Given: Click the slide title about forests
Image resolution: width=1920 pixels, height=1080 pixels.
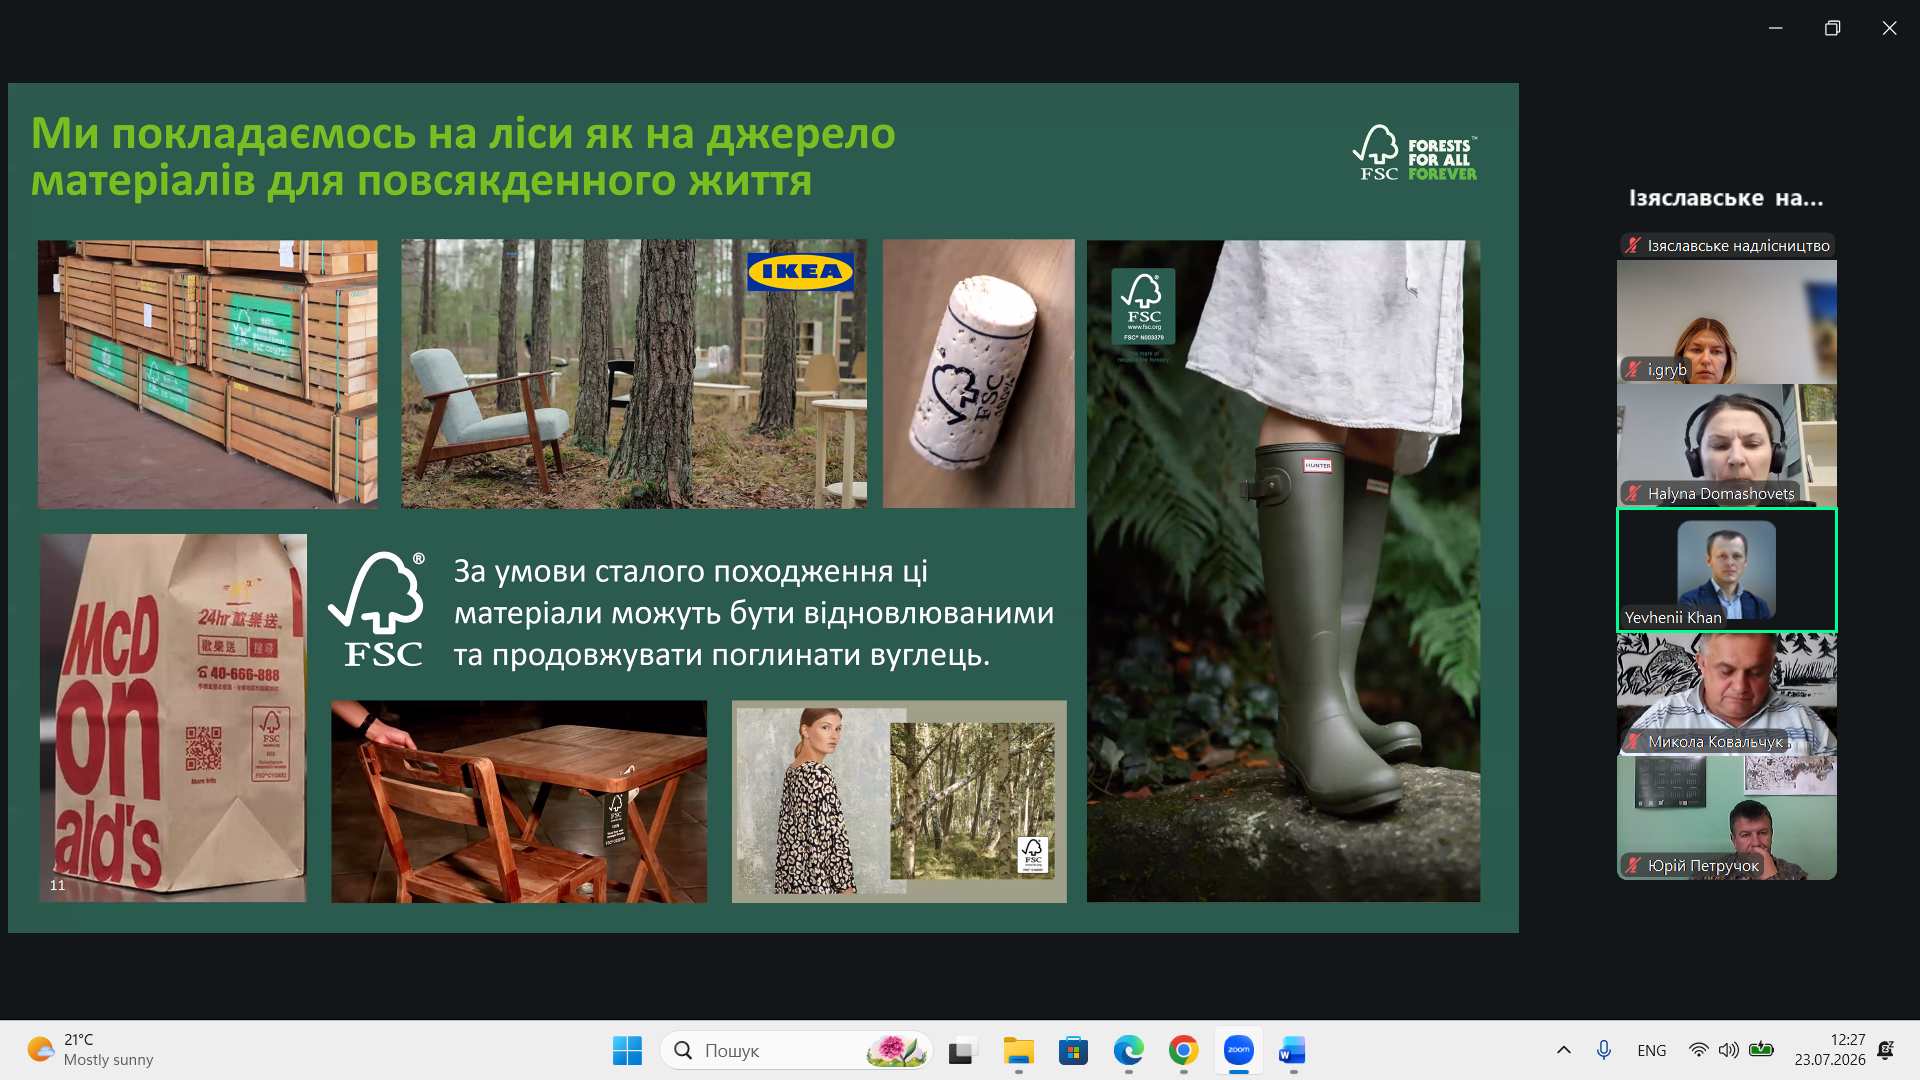Looking at the screenshot, I should pyautogui.click(x=463, y=157).
